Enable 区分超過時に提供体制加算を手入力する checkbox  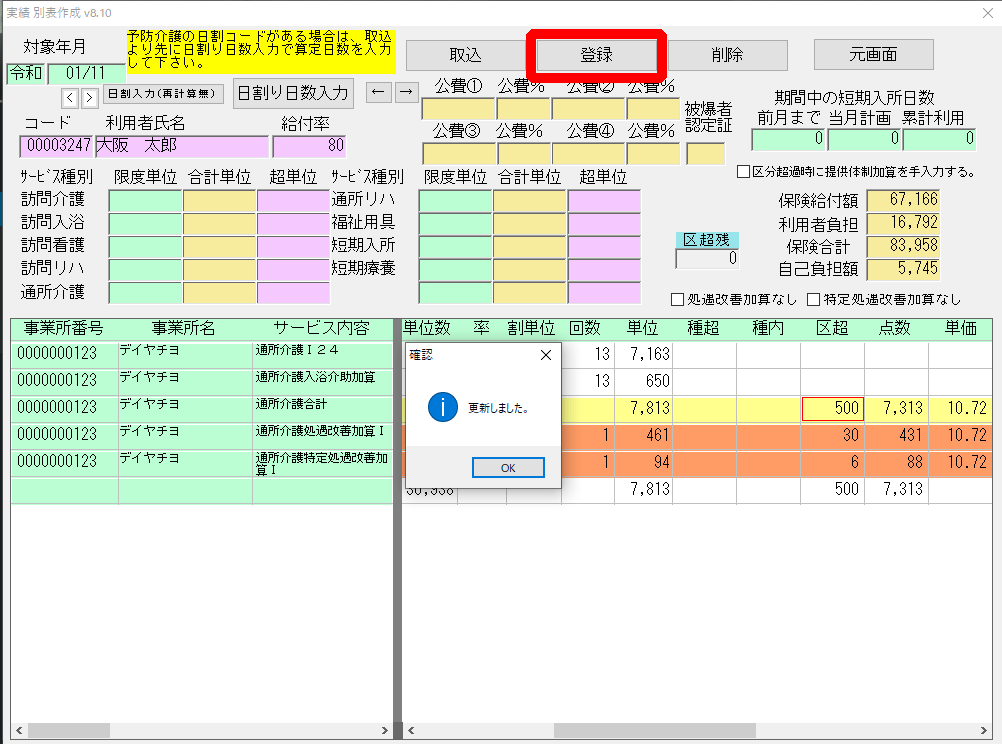tap(743, 172)
